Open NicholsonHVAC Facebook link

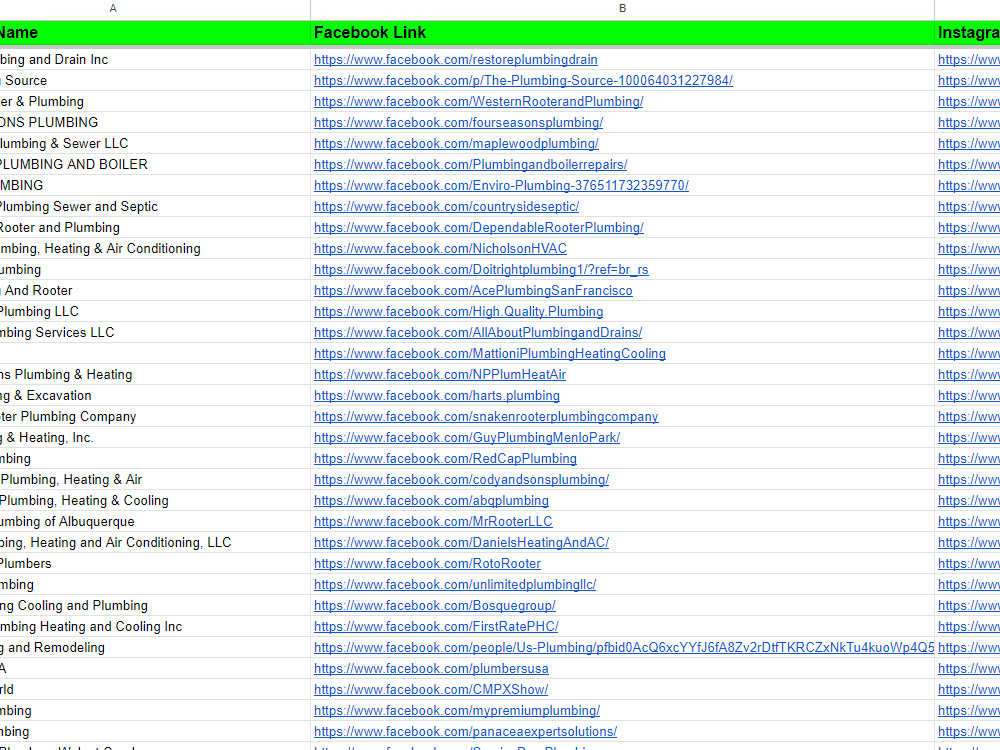point(440,249)
